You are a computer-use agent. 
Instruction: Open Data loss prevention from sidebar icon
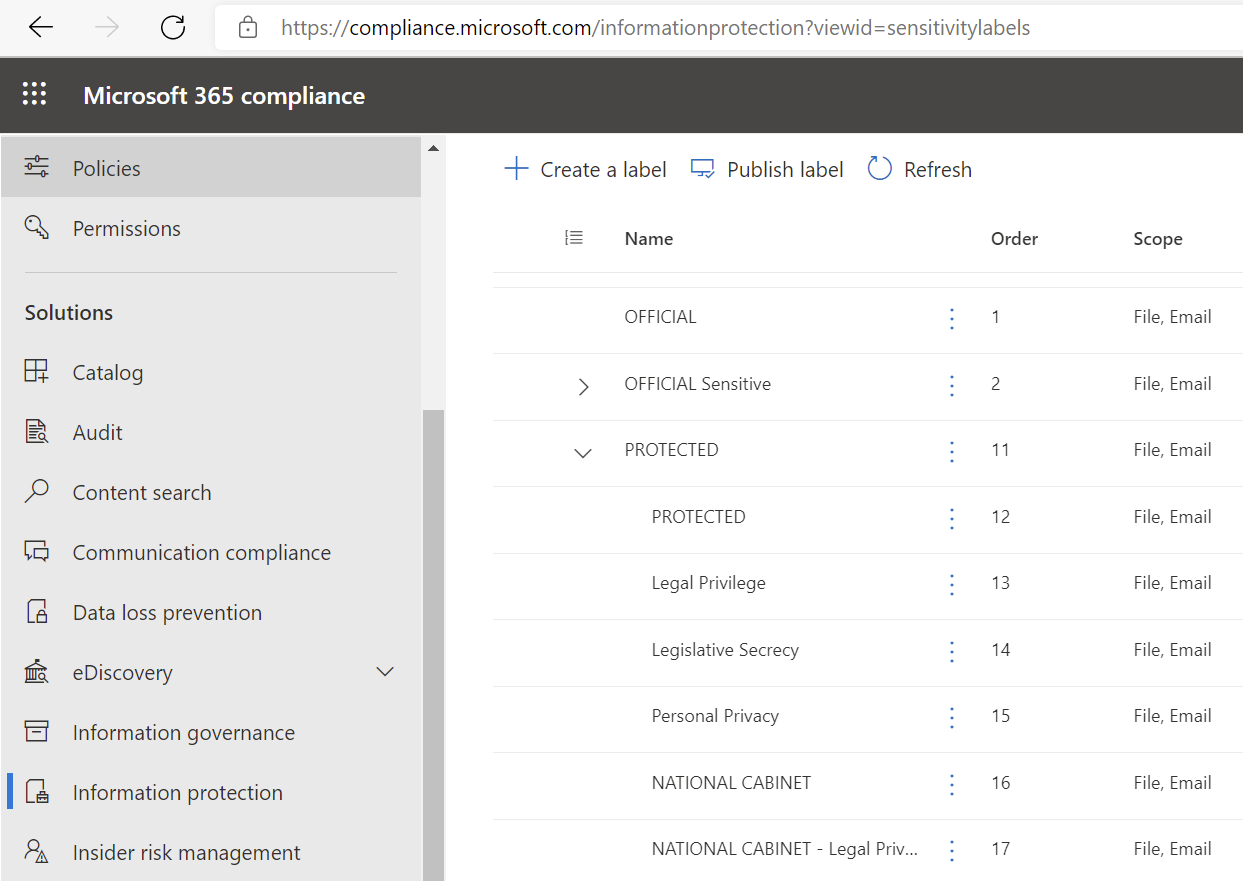click(x=37, y=612)
